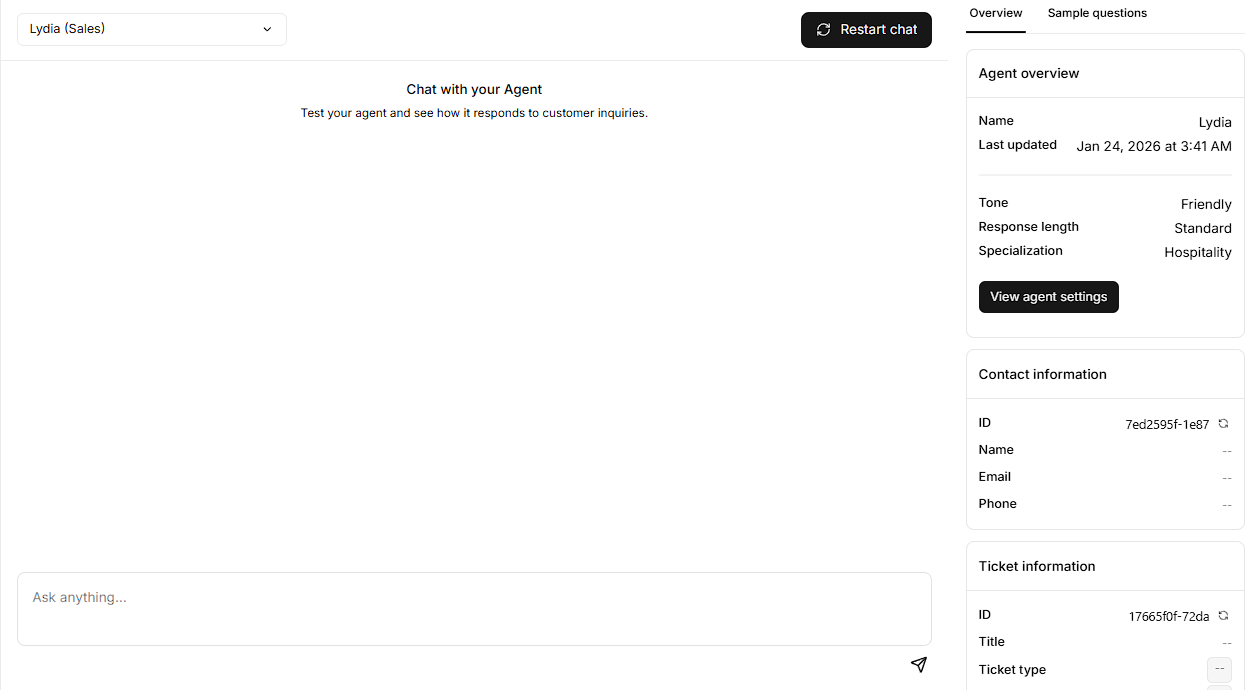
Task: Regenerate the ticket ID with the refresh icon
Action: tap(1223, 616)
